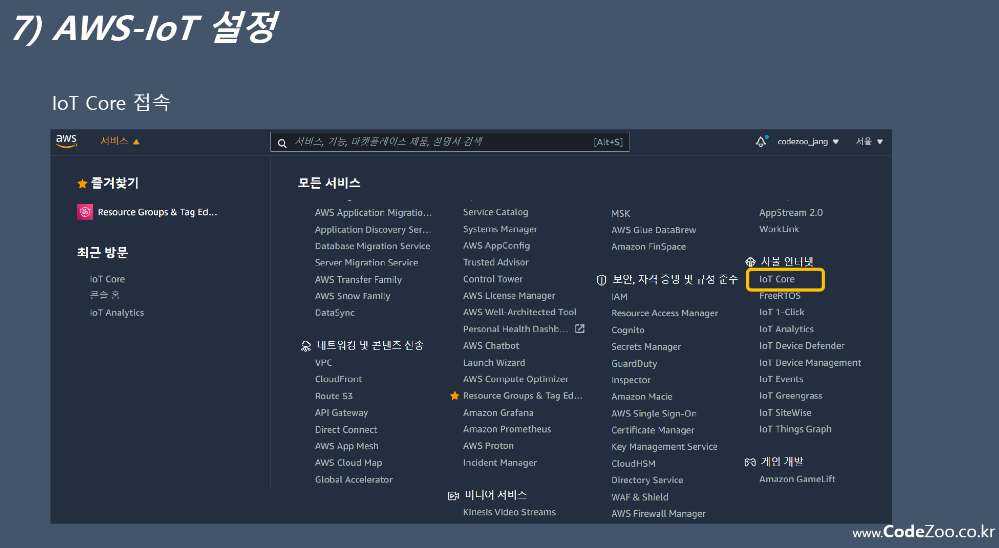Open Global Accelerator

point(354,480)
